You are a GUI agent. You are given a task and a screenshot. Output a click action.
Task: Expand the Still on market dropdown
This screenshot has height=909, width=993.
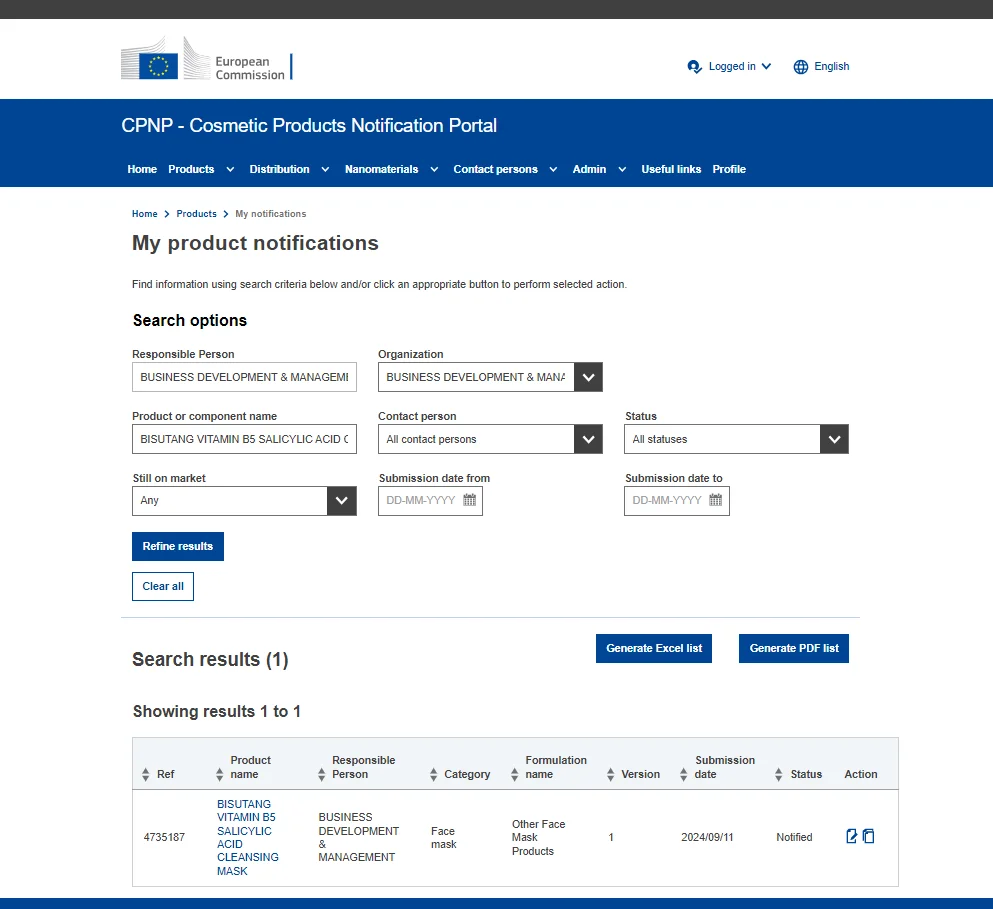pyautogui.click(x=342, y=501)
